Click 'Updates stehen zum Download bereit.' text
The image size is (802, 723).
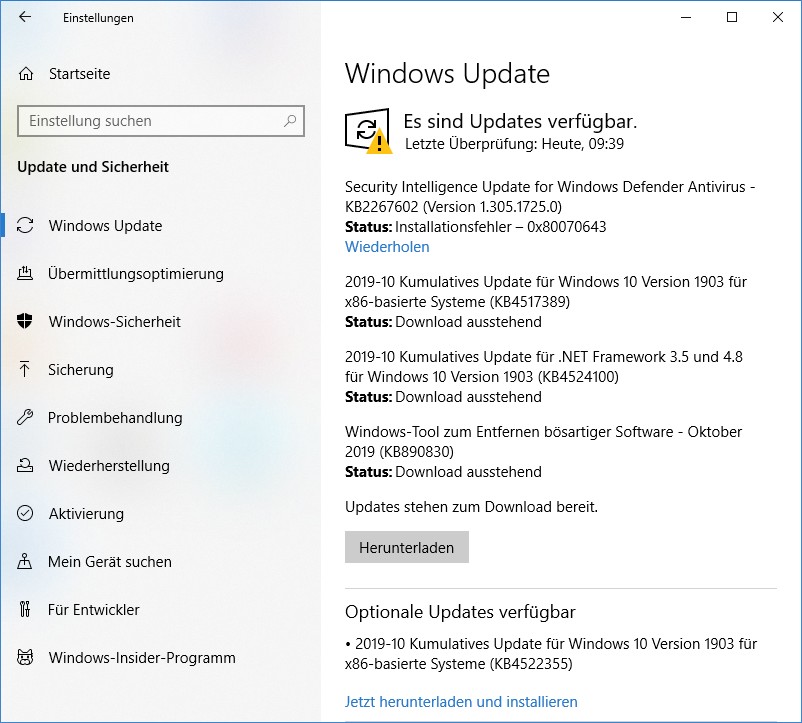tap(471, 507)
